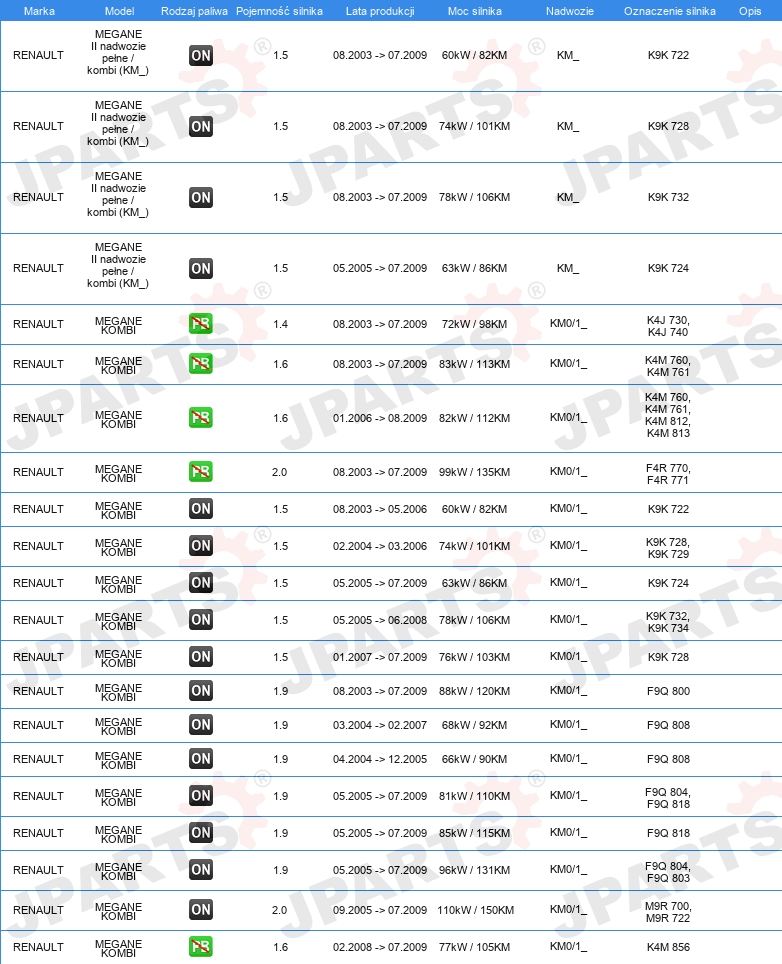This screenshot has height=964, width=782.
Task: Click the ON icon in the M9R 700 row
Action: point(200,909)
